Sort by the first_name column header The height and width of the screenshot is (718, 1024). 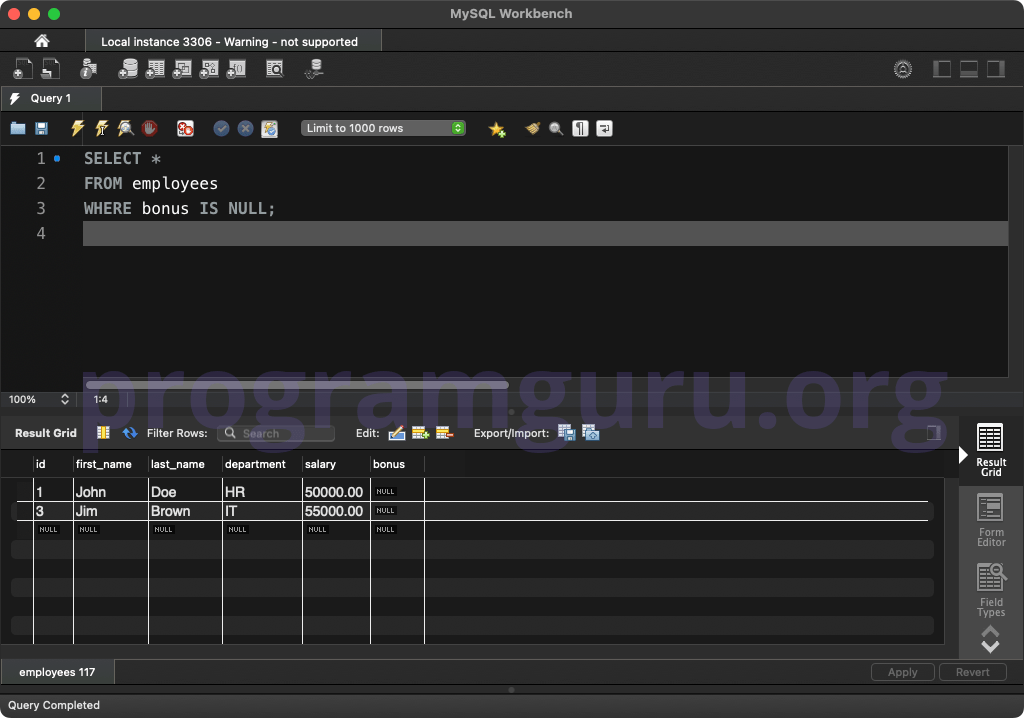[110, 464]
